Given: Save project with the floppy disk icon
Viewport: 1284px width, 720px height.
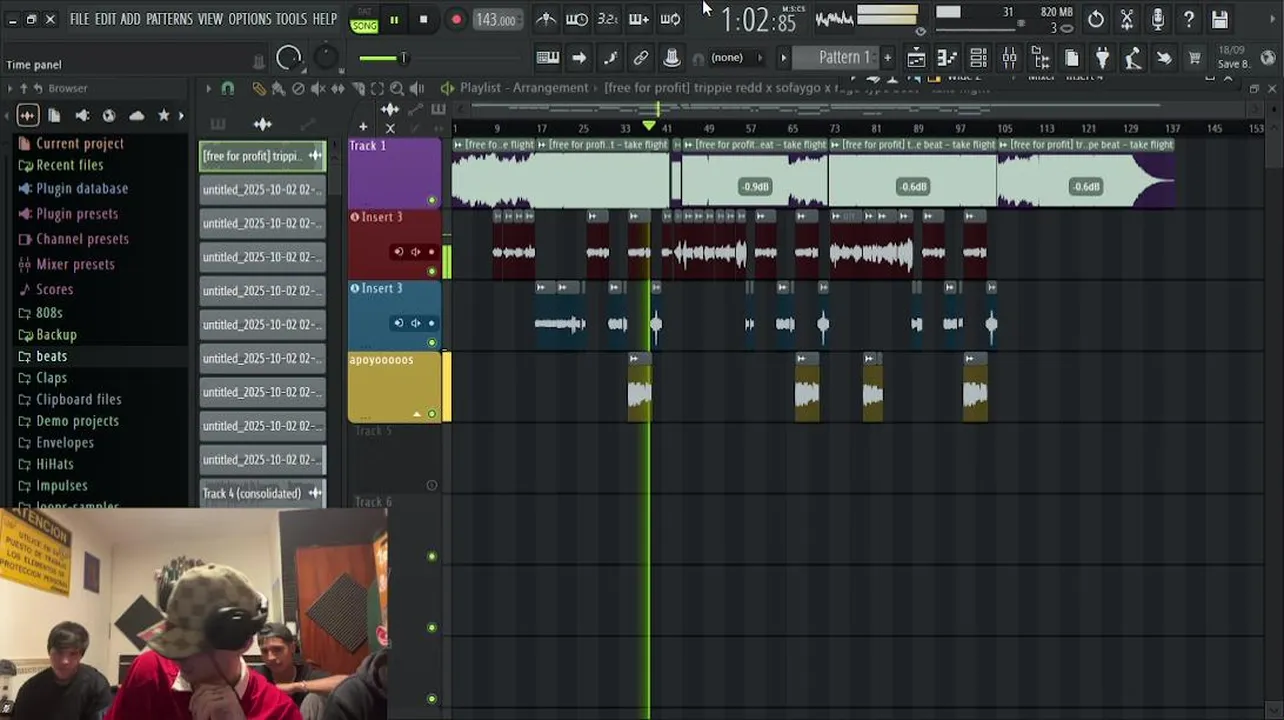Looking at the screenshot, I should [1220, 19].
